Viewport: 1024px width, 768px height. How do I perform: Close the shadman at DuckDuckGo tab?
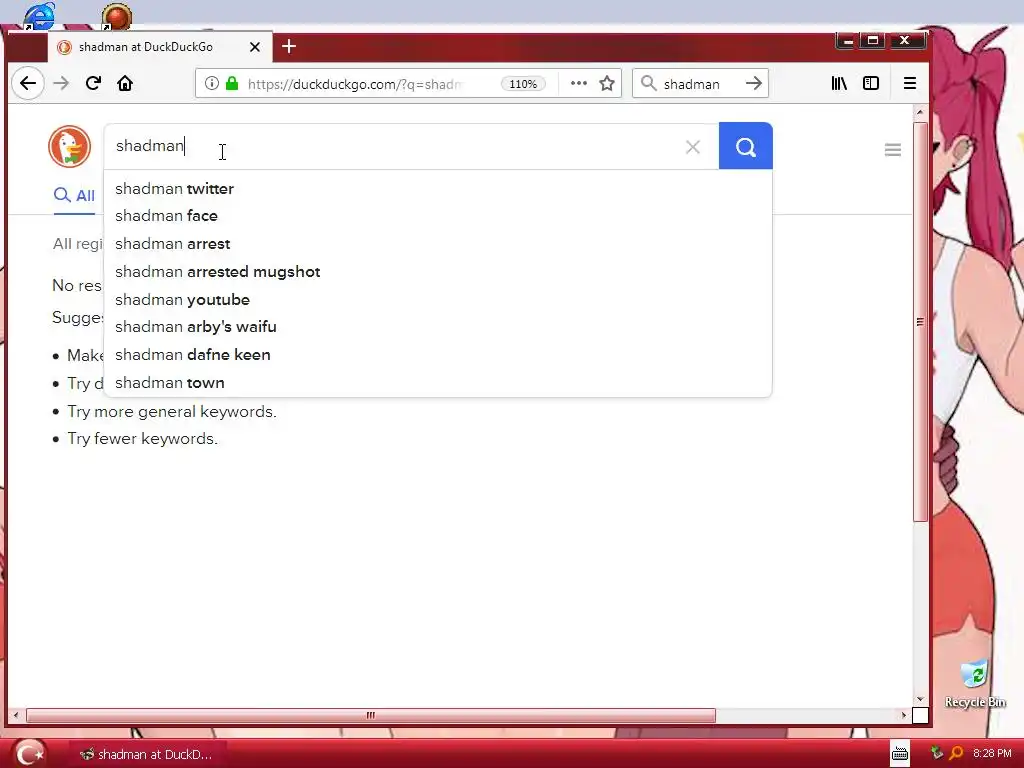(255, 47)
